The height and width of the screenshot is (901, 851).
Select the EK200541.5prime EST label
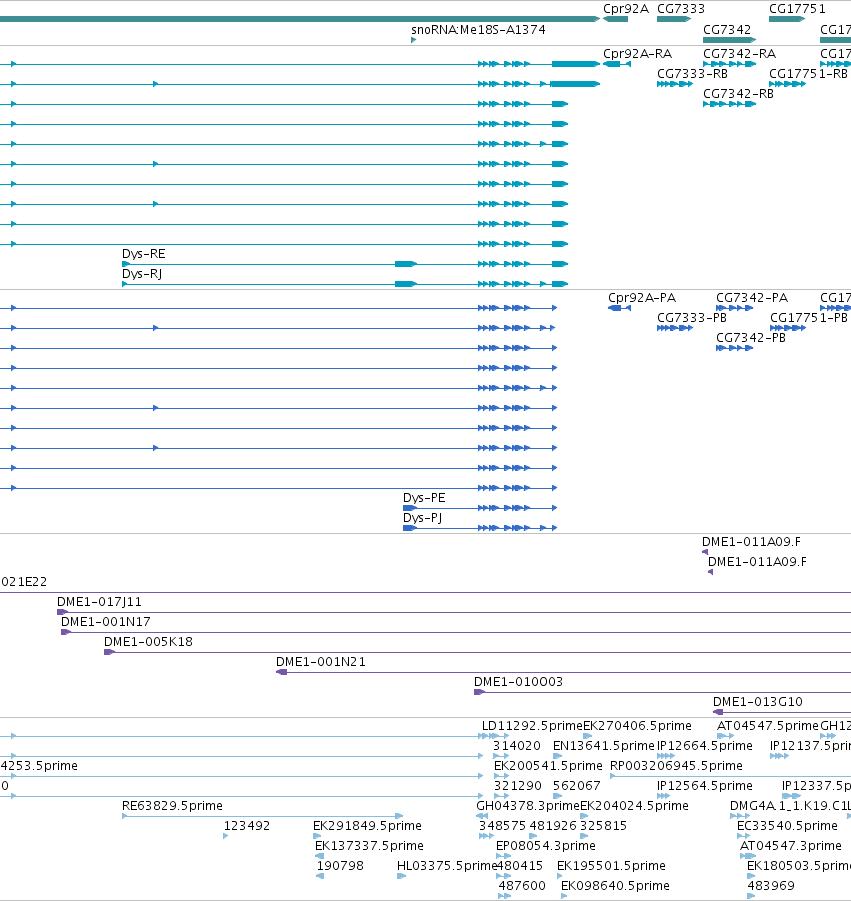(x=548, y=766)
